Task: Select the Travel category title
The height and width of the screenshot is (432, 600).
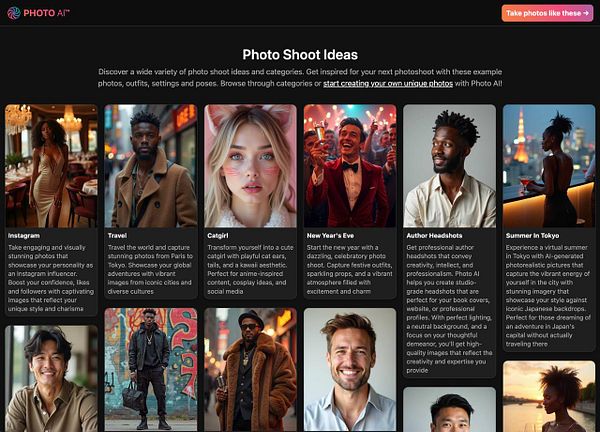Action: point(117,236)
